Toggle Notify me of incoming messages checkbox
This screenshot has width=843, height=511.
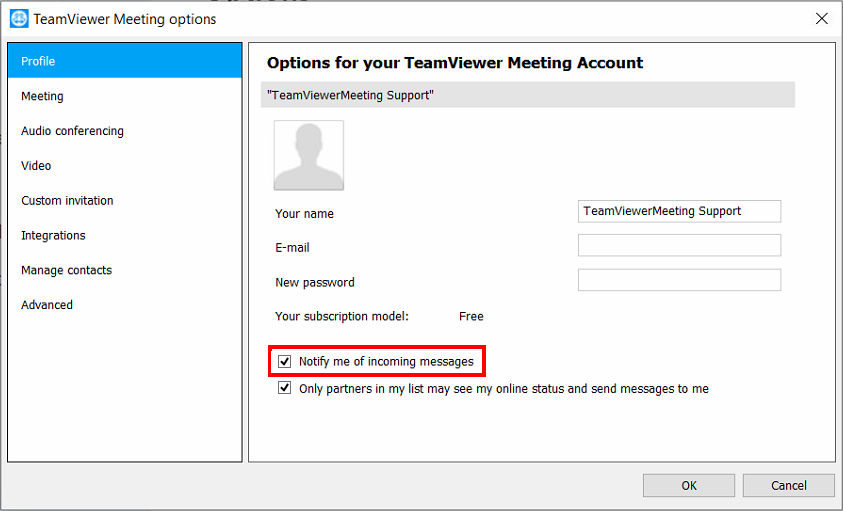point(284,361)
